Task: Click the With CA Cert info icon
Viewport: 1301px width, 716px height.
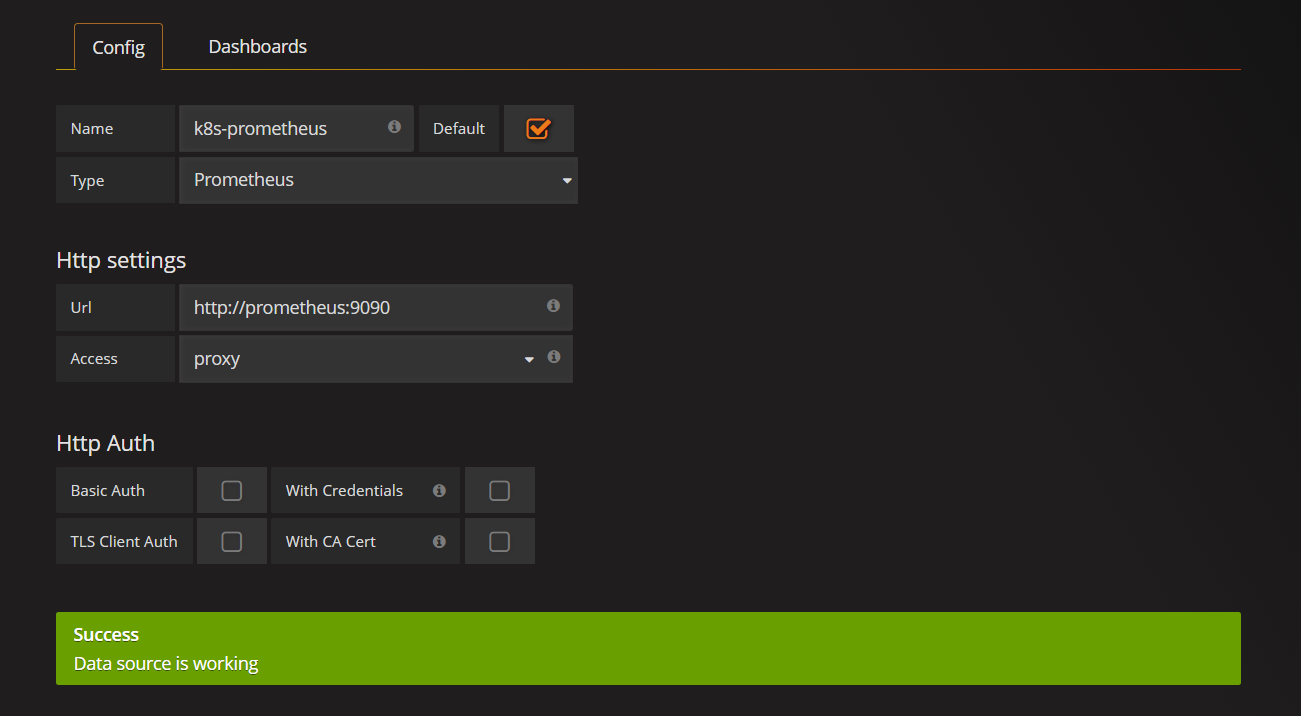Action: (439, 542)
